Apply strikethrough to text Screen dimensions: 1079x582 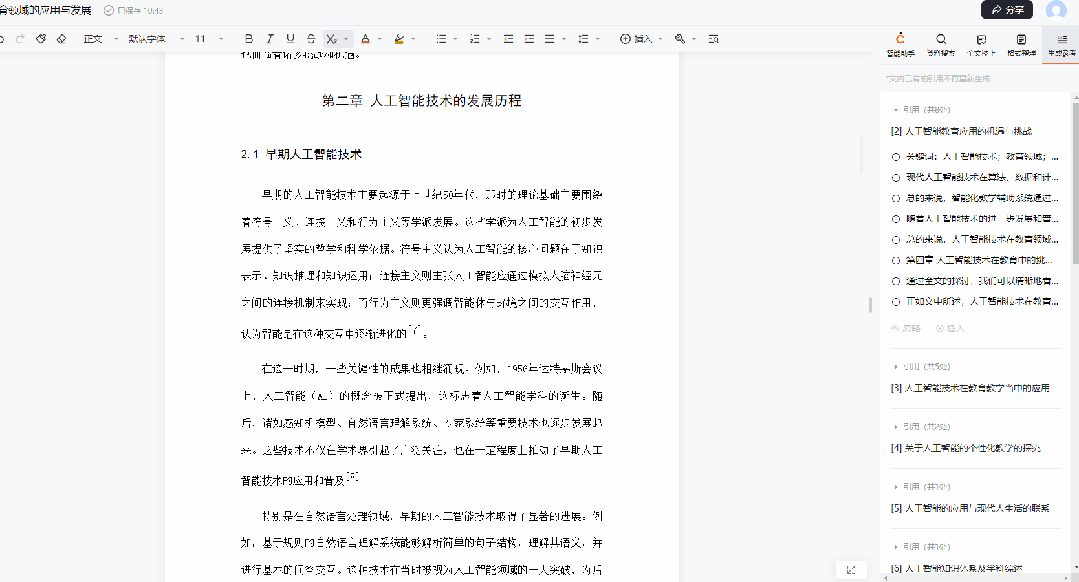click(x=310, y=38)
